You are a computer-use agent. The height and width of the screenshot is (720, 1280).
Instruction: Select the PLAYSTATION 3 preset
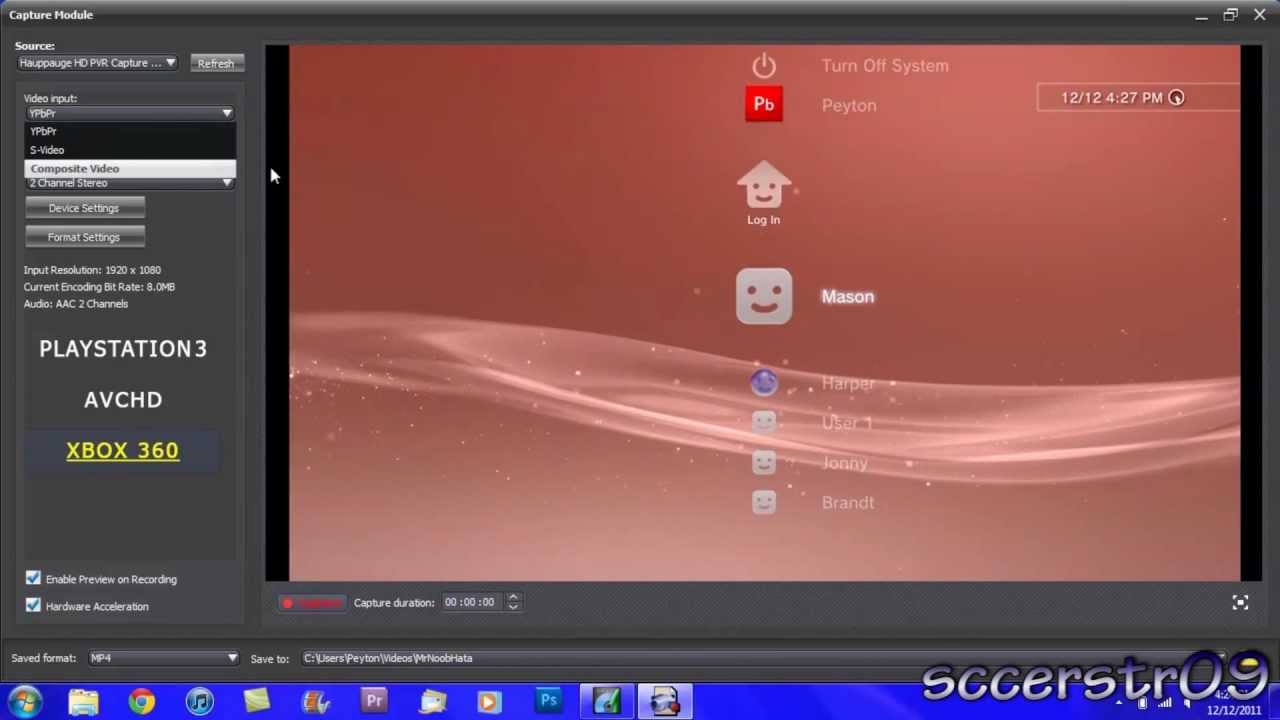point(123,349)
